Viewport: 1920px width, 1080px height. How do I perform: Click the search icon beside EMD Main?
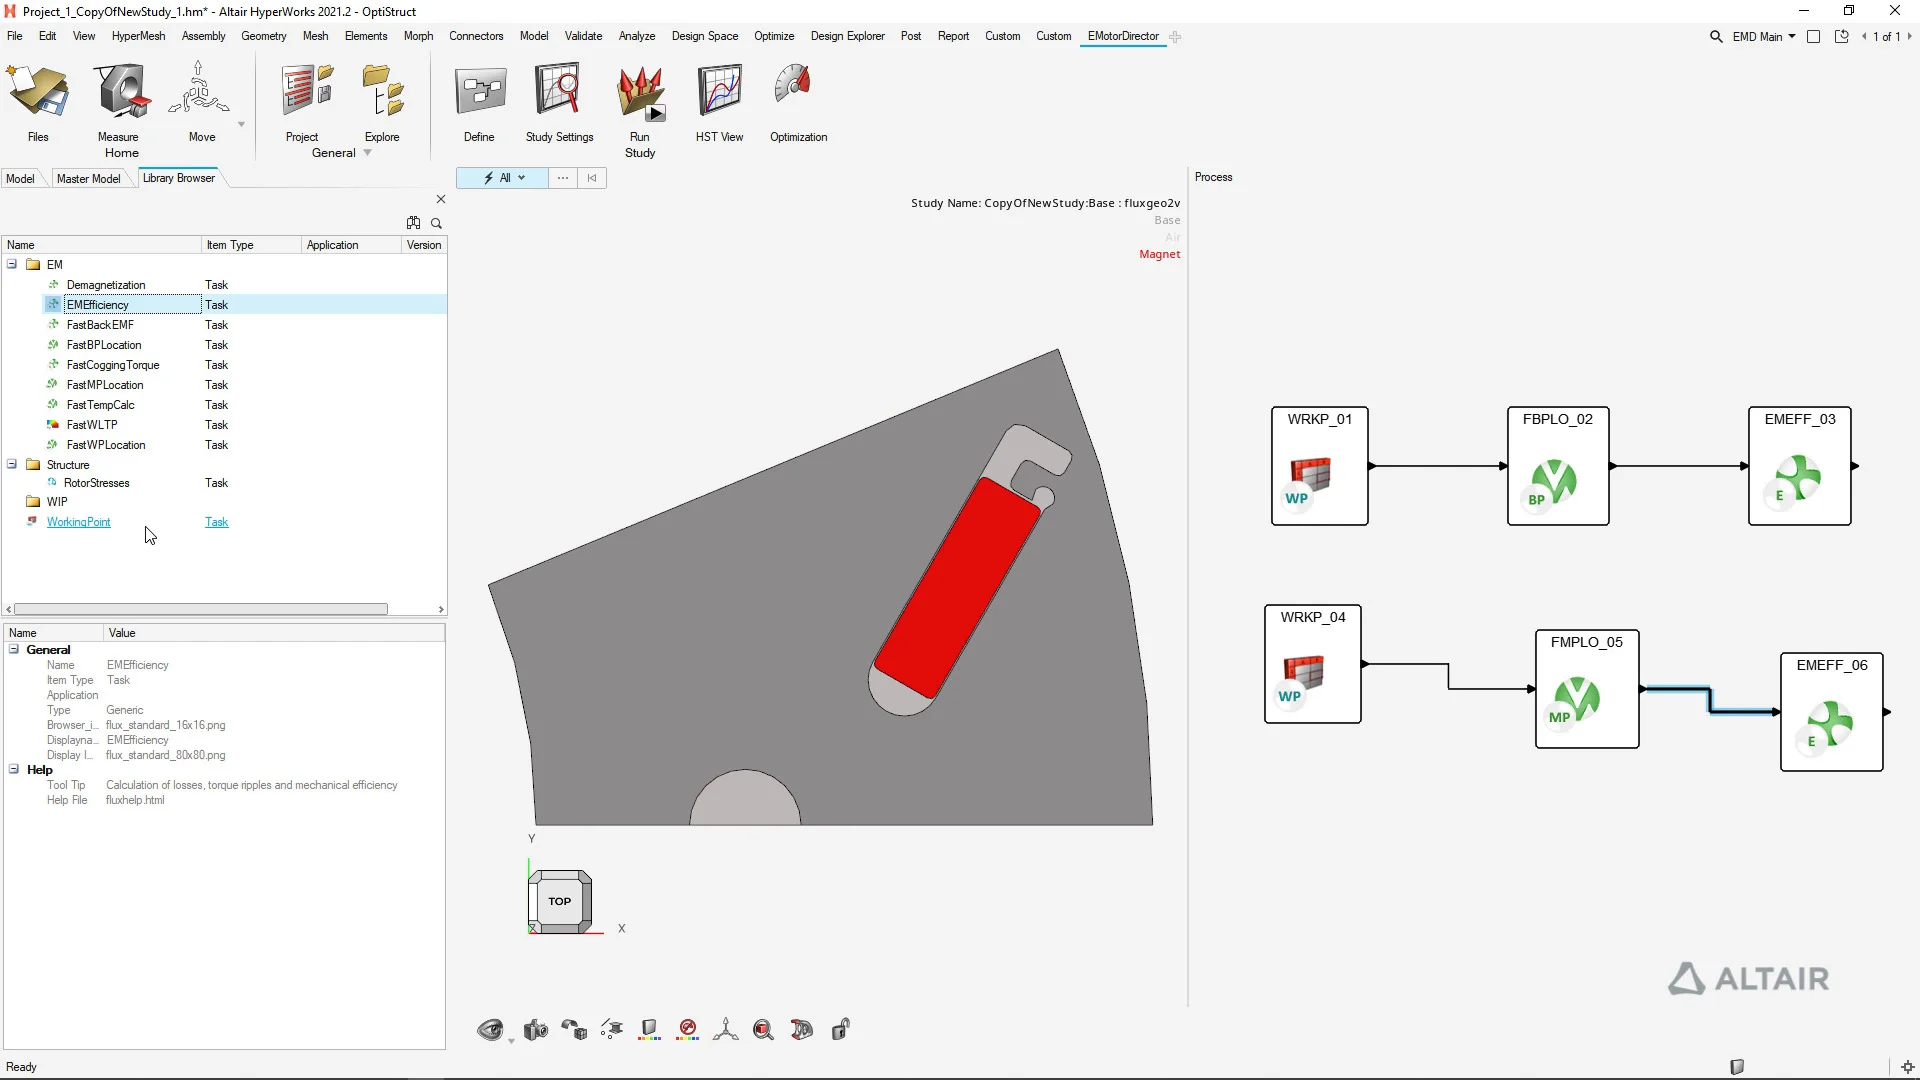point(1716,37)
